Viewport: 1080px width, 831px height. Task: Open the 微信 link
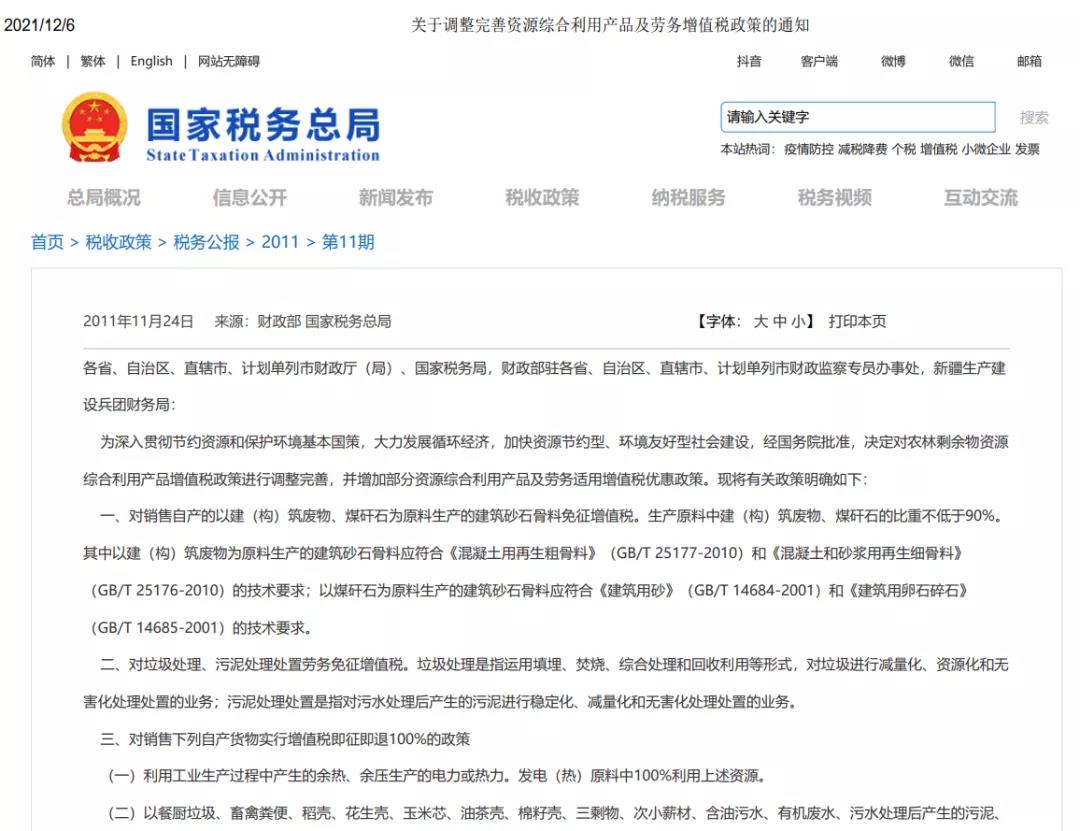(x=961, y=61)
